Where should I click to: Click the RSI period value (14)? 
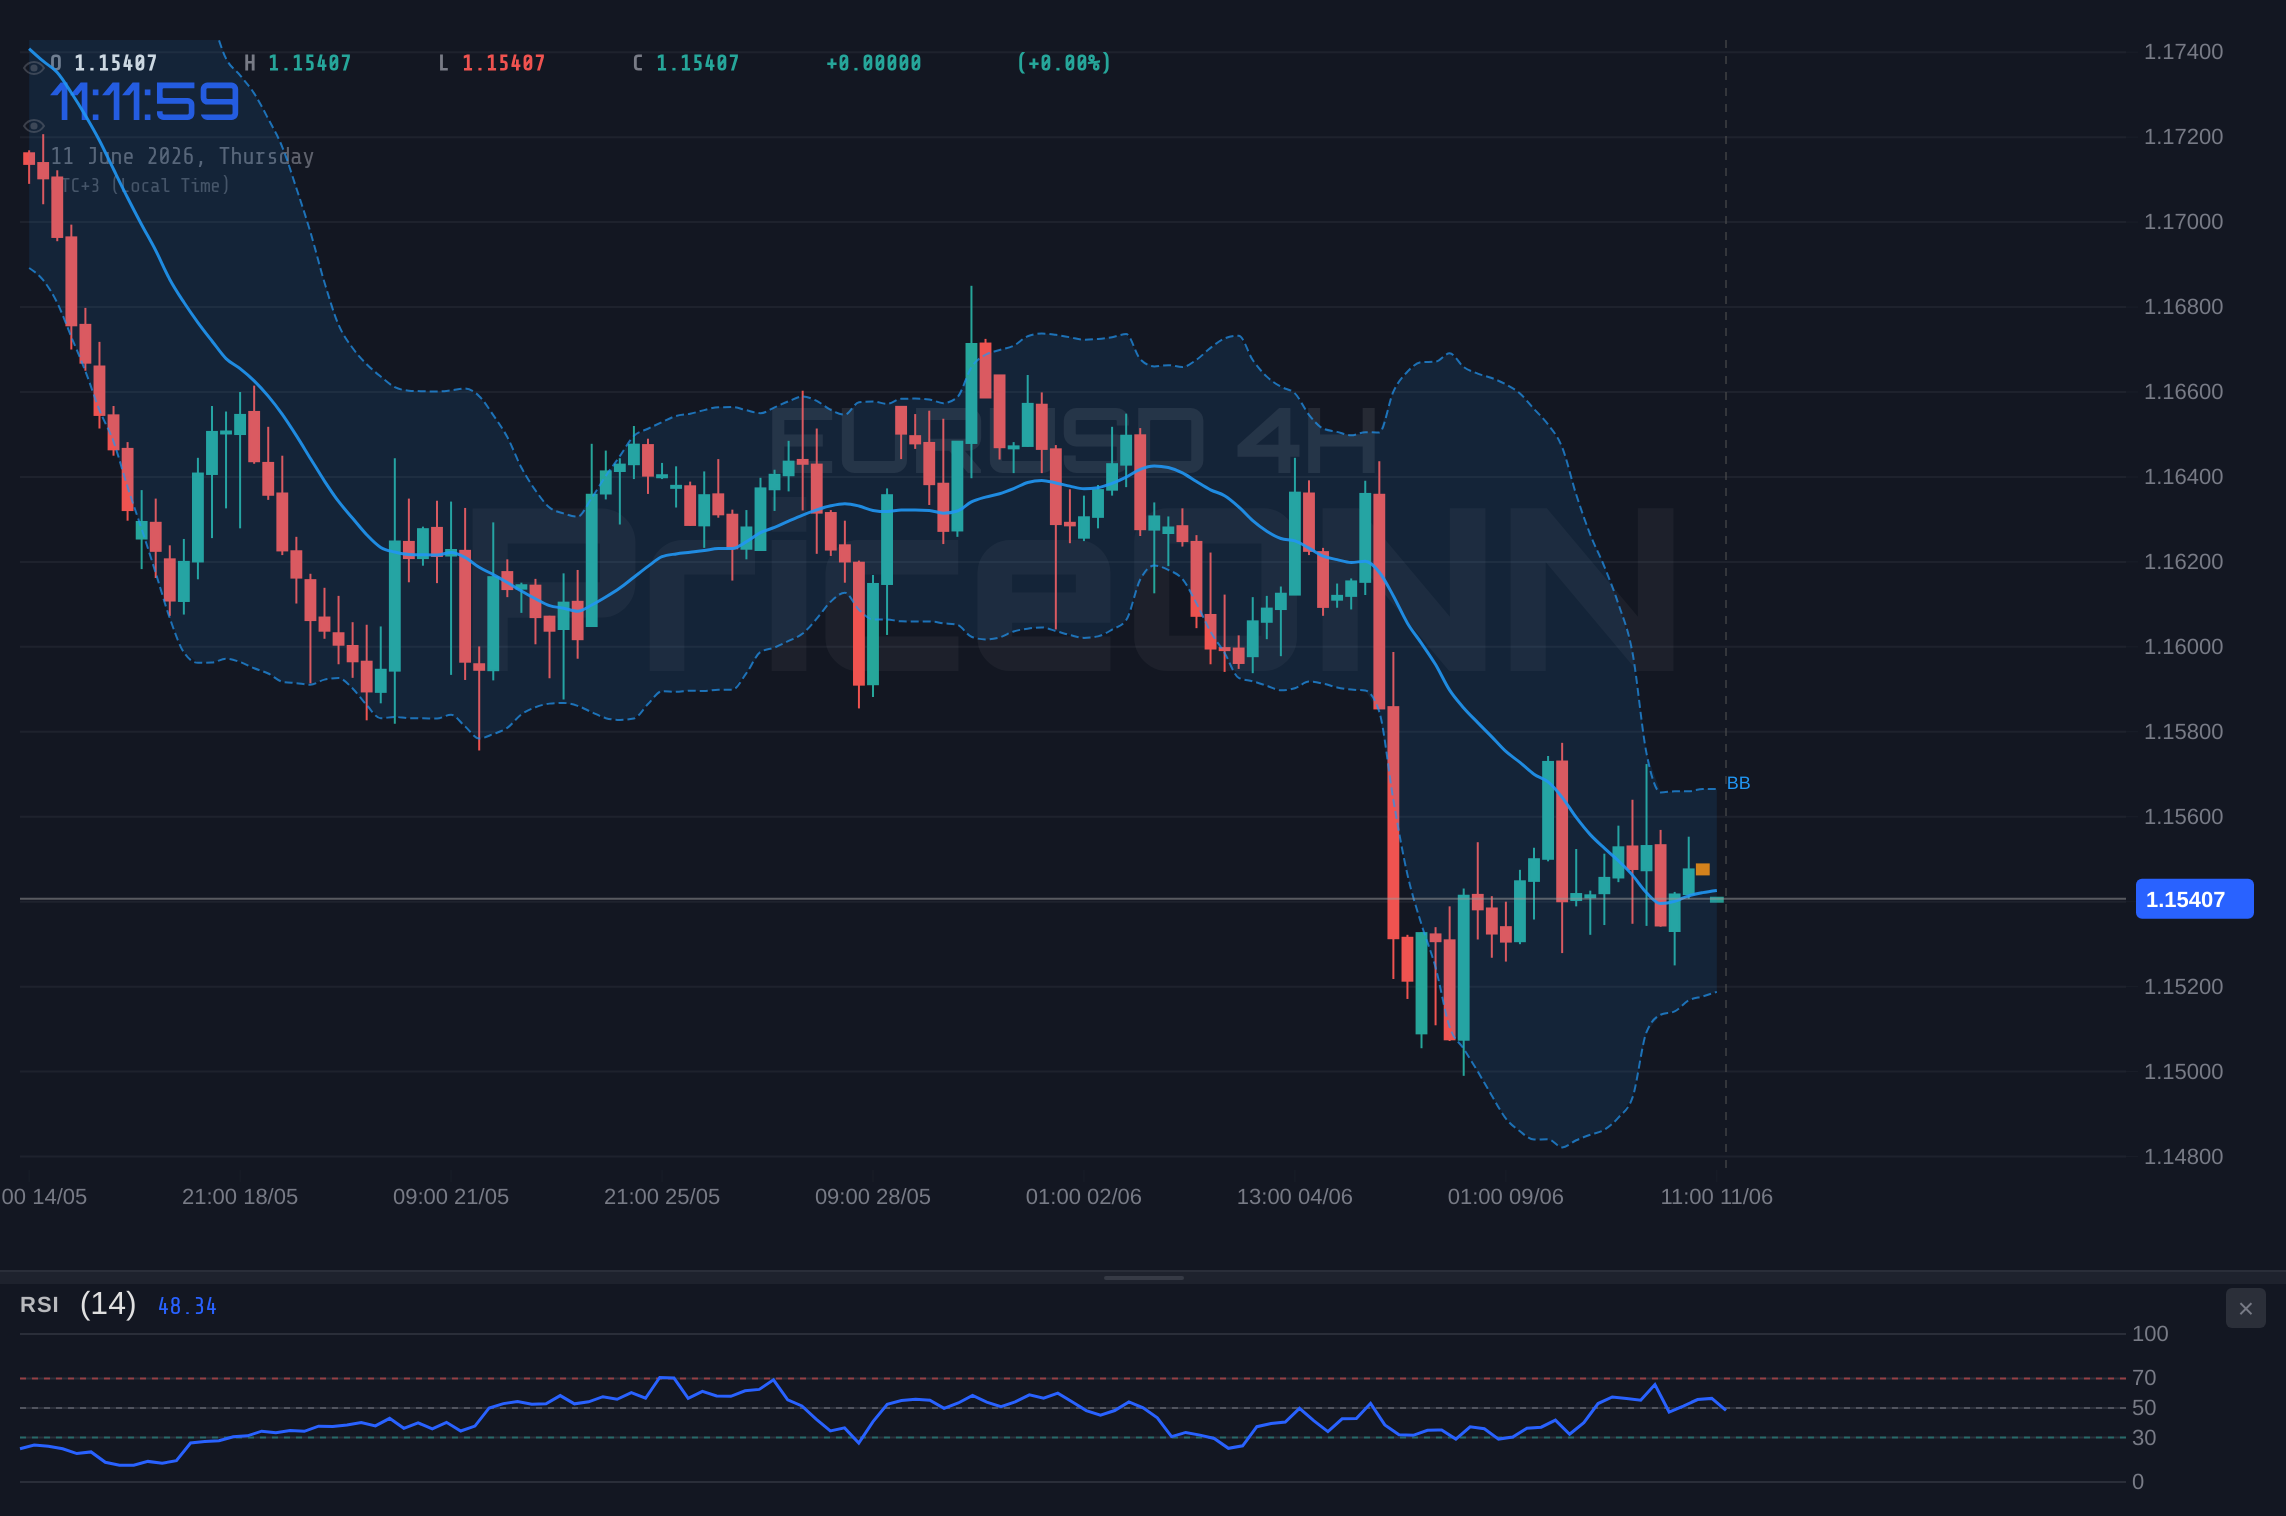[x=108, y=1304]
